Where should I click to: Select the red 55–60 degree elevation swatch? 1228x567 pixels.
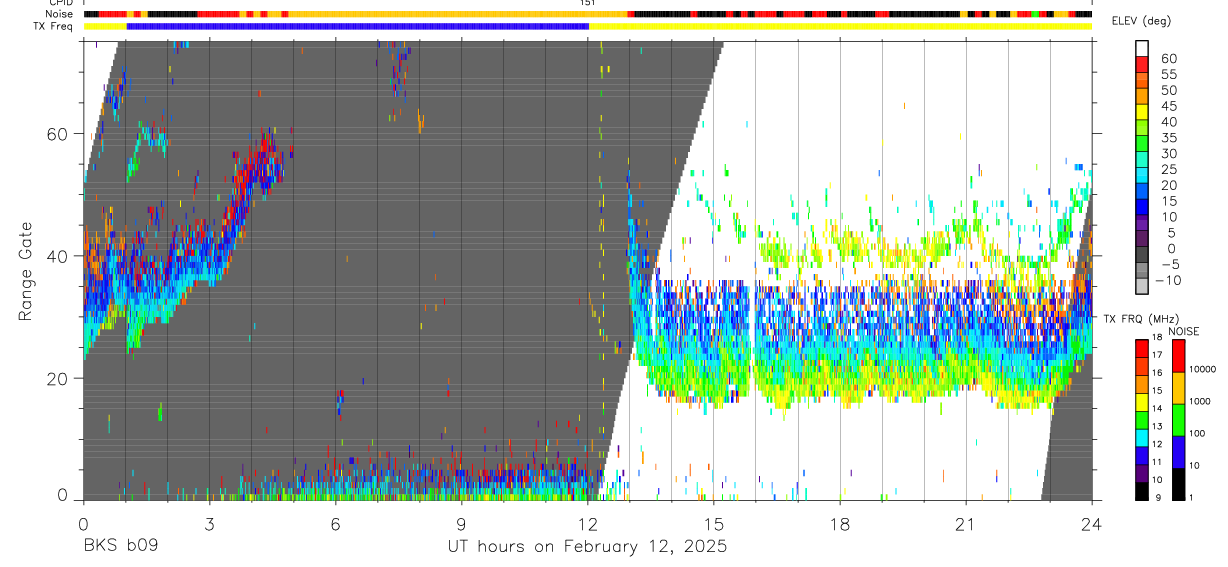coord(1142,65)
